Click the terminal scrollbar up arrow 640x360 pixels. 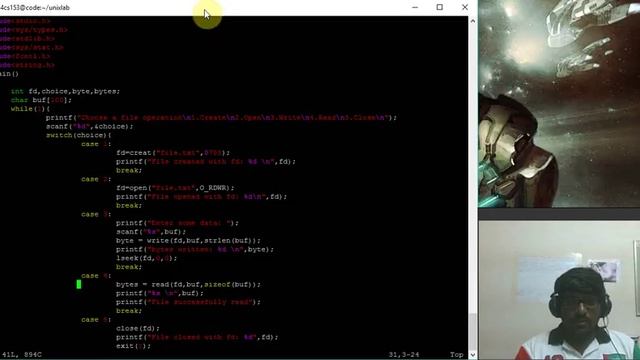(473, 21)
